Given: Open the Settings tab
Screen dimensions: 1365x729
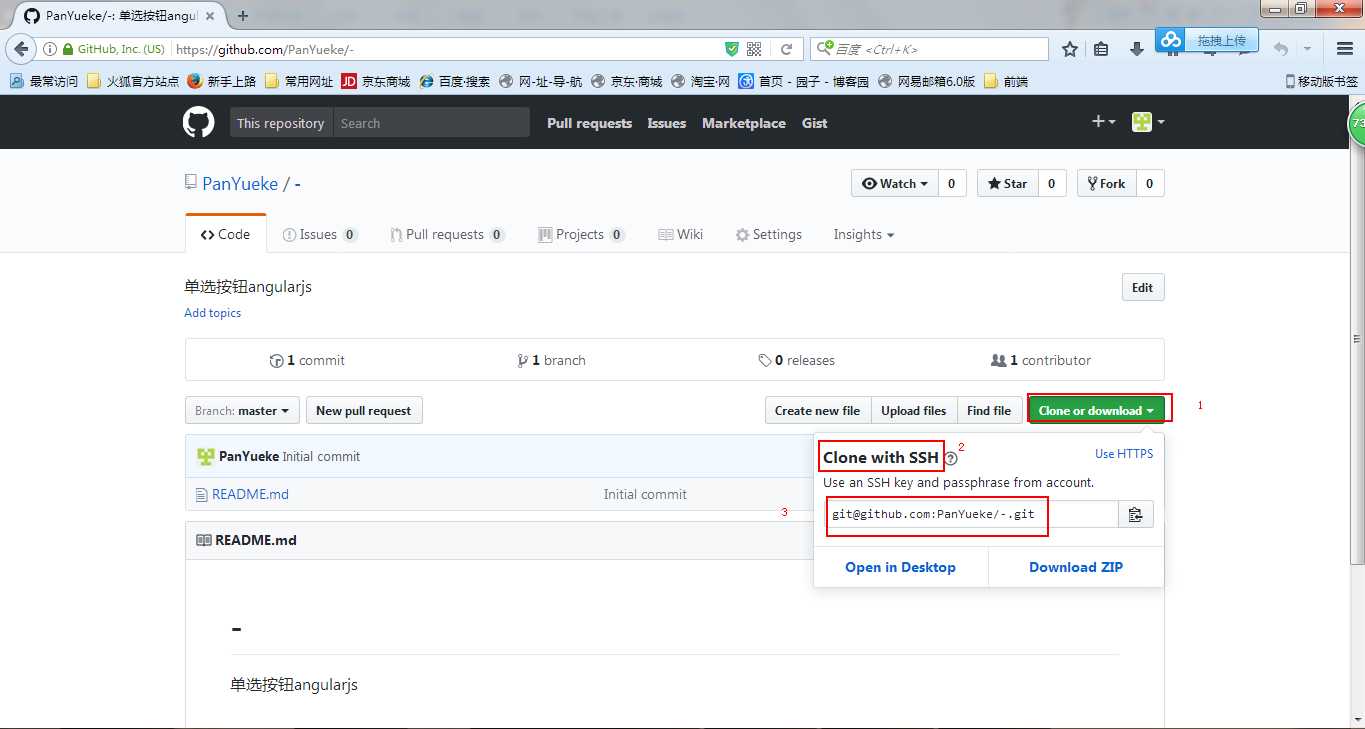Looking at the screenshot, I should tap(768, 234).
